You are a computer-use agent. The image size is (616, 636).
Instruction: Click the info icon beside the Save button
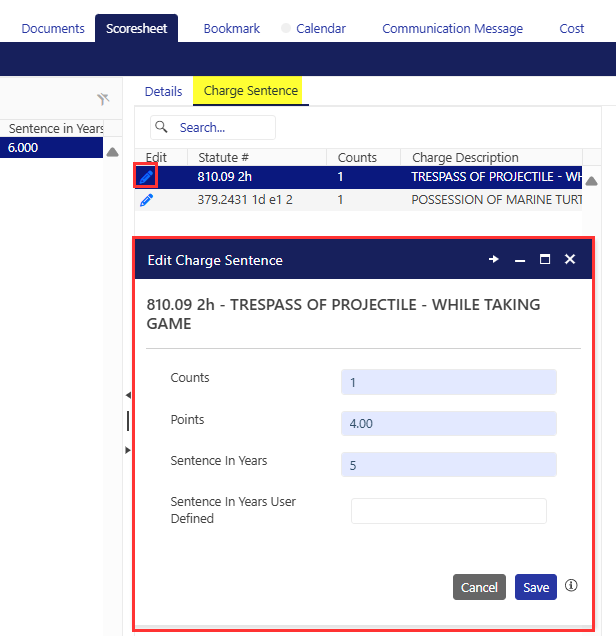[571, 586]
